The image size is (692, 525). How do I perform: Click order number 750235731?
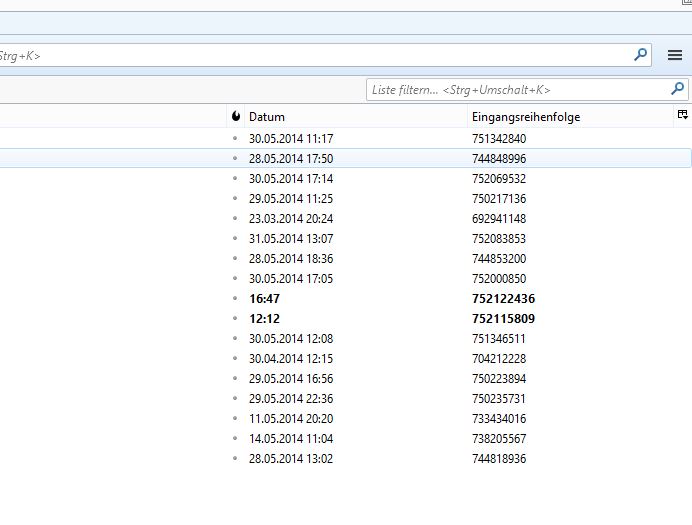(499, 398)
